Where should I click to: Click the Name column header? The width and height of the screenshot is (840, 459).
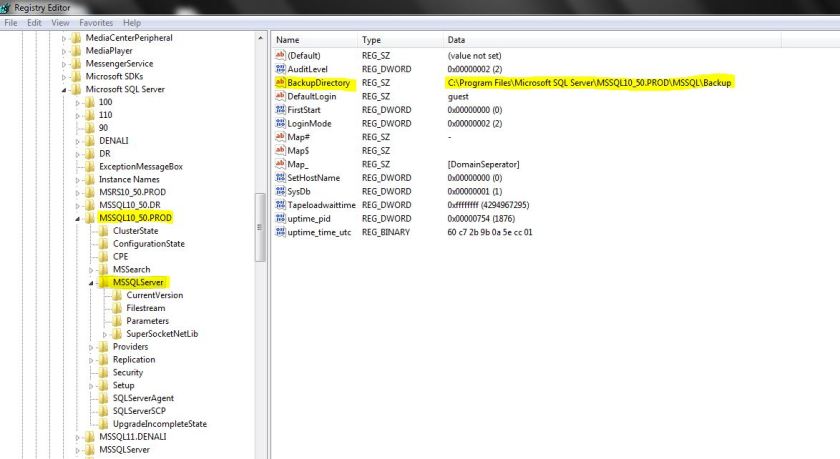pos(288,39)
